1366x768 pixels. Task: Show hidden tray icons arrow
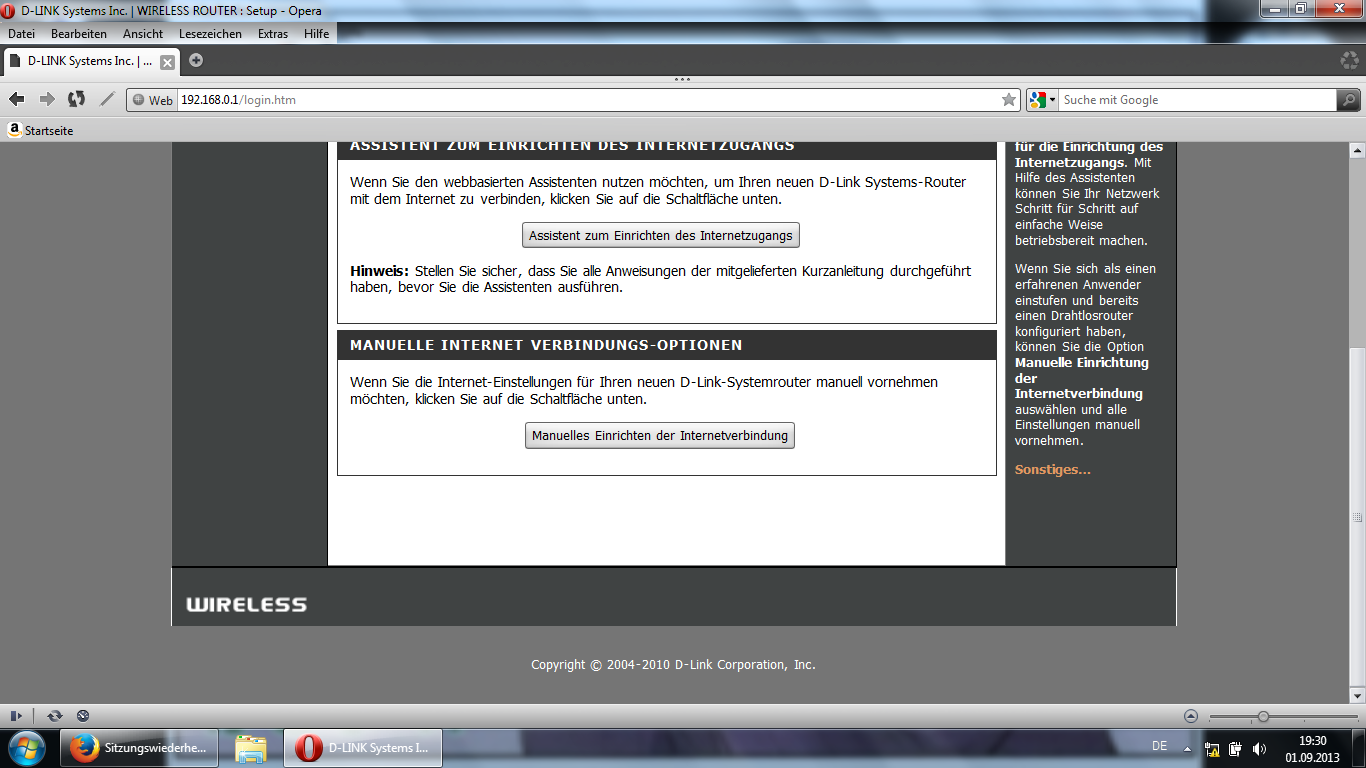click(1187, 747)
